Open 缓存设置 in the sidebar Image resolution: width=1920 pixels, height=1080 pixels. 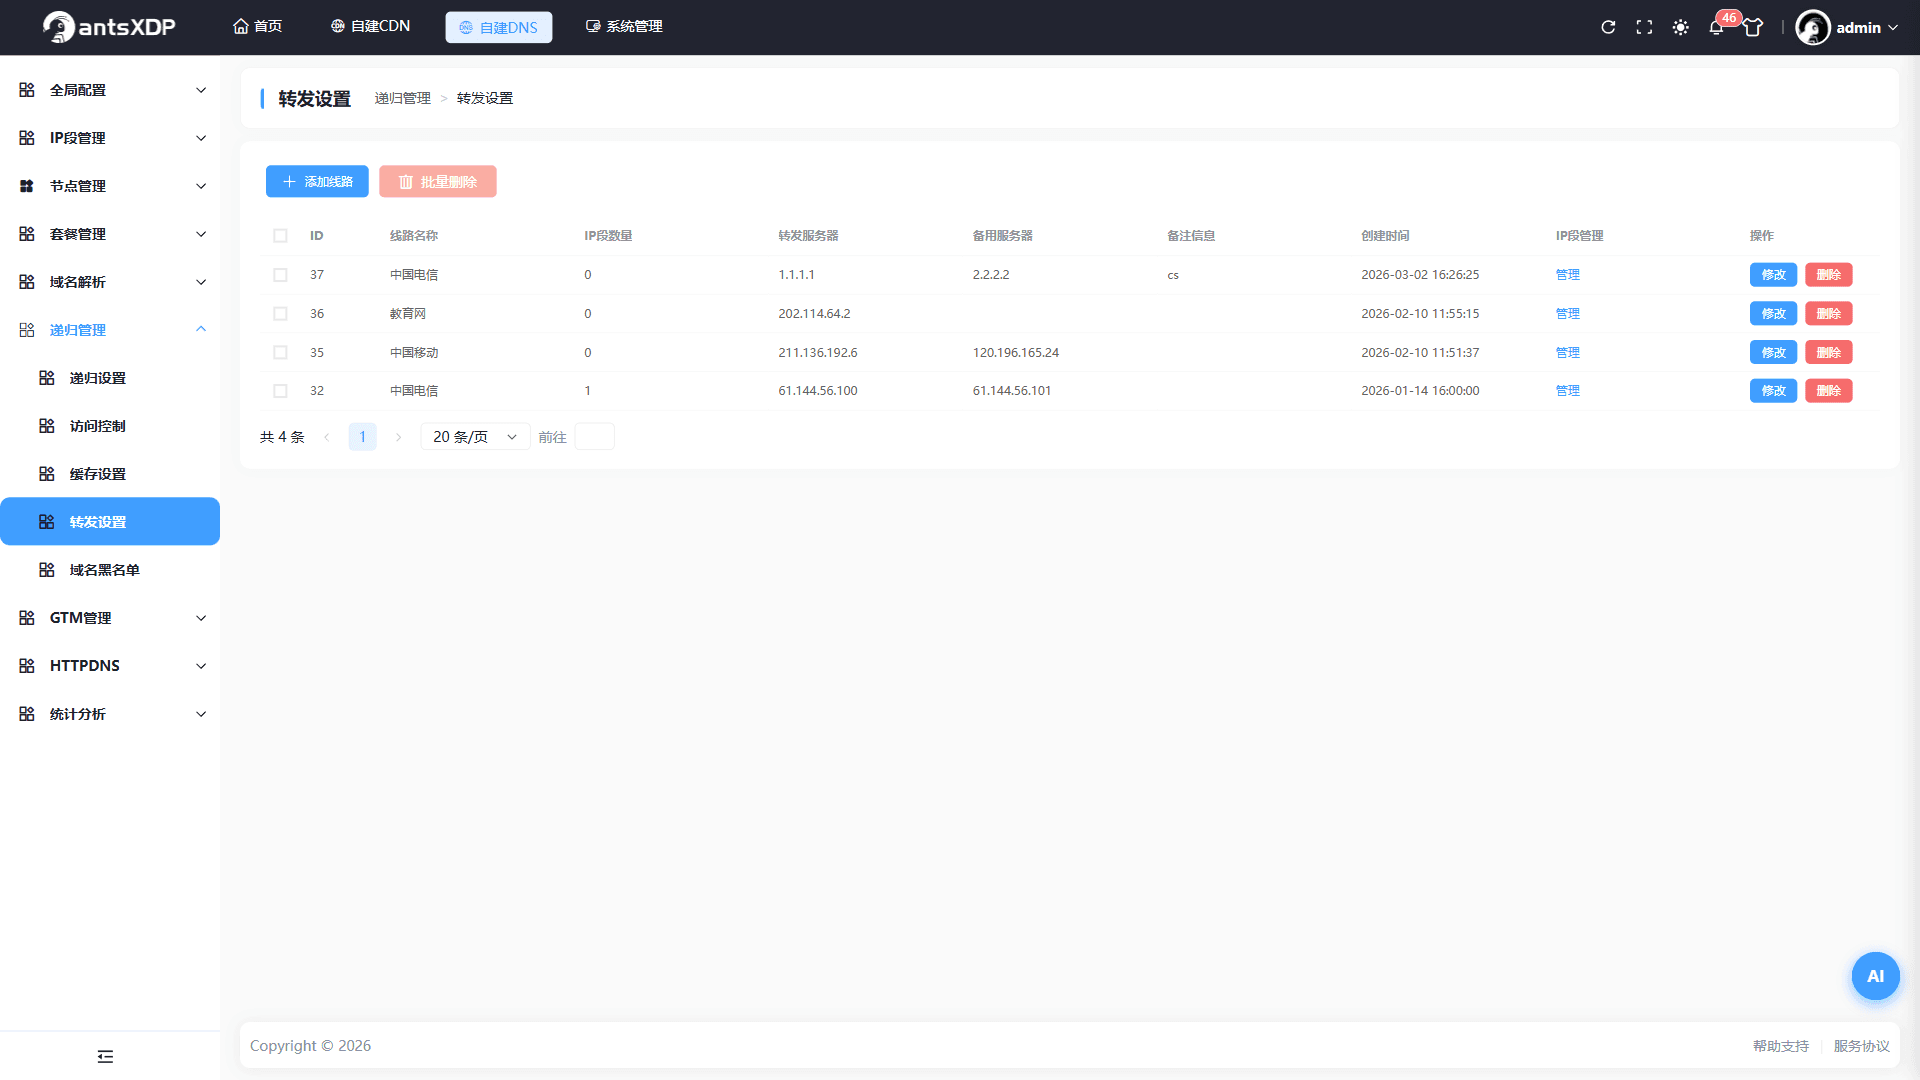pyautogui.click(x=110, y=474)
